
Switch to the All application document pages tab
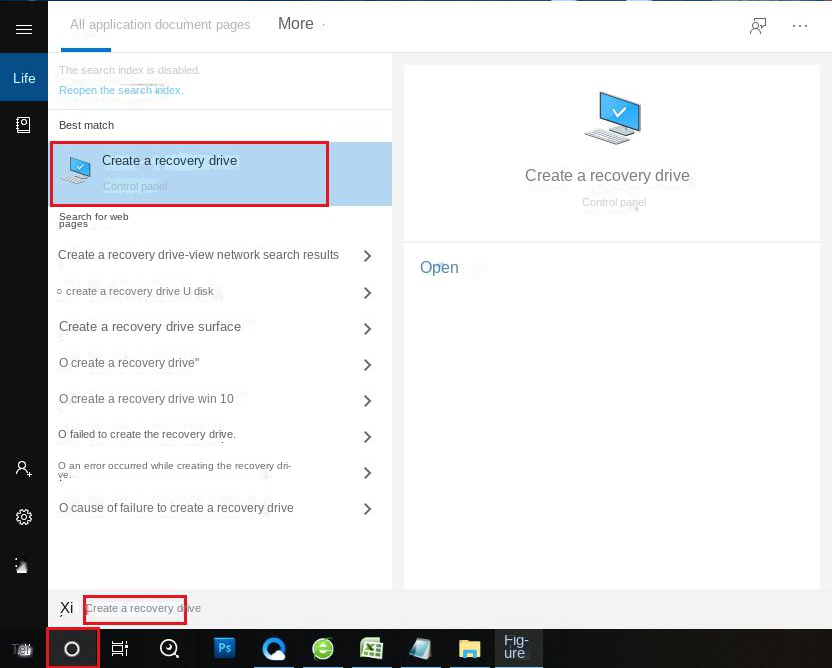[160, 25]
